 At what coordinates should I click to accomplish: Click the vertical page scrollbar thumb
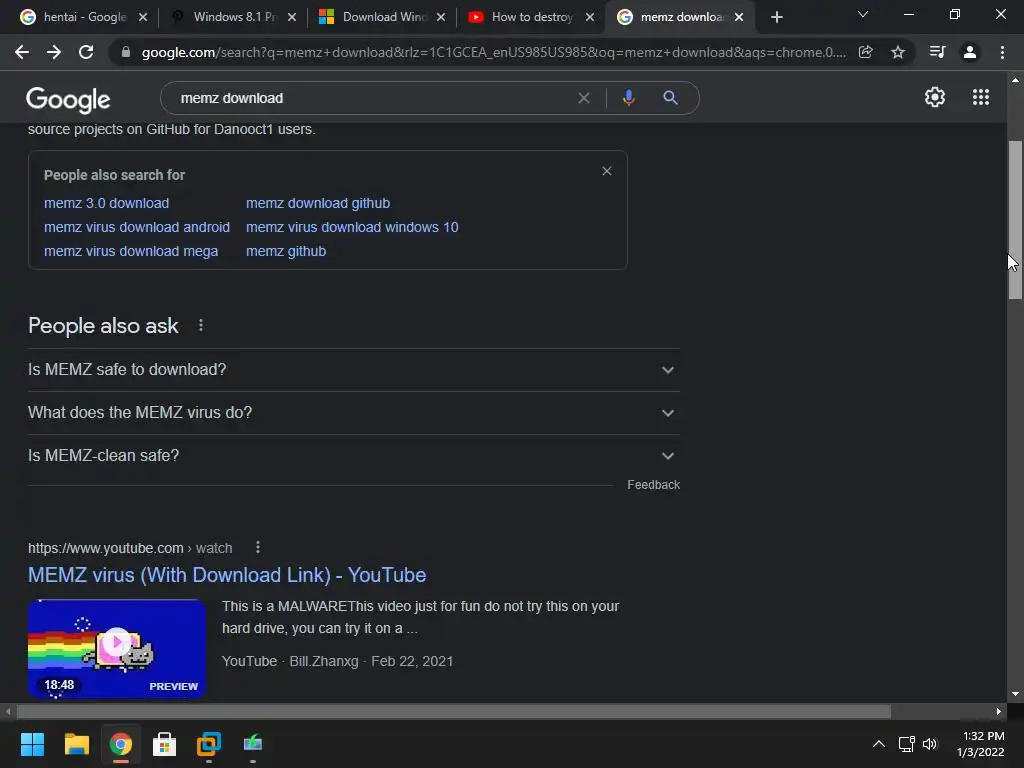point(1015,219)
